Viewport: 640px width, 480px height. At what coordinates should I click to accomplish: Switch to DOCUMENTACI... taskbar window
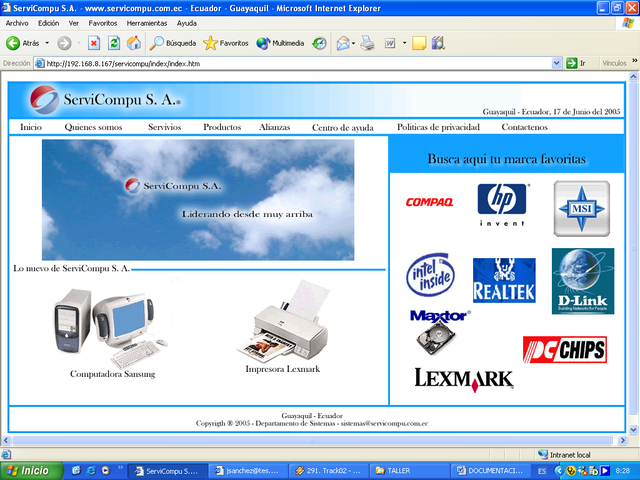tap(490, 471)
